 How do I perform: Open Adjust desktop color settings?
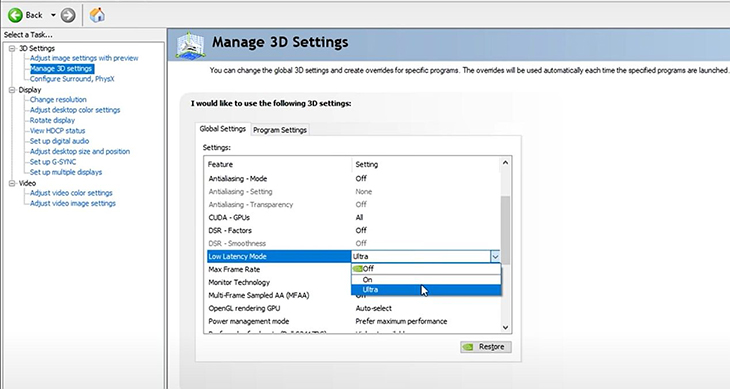pyautogui.click(x=75, y=110)
